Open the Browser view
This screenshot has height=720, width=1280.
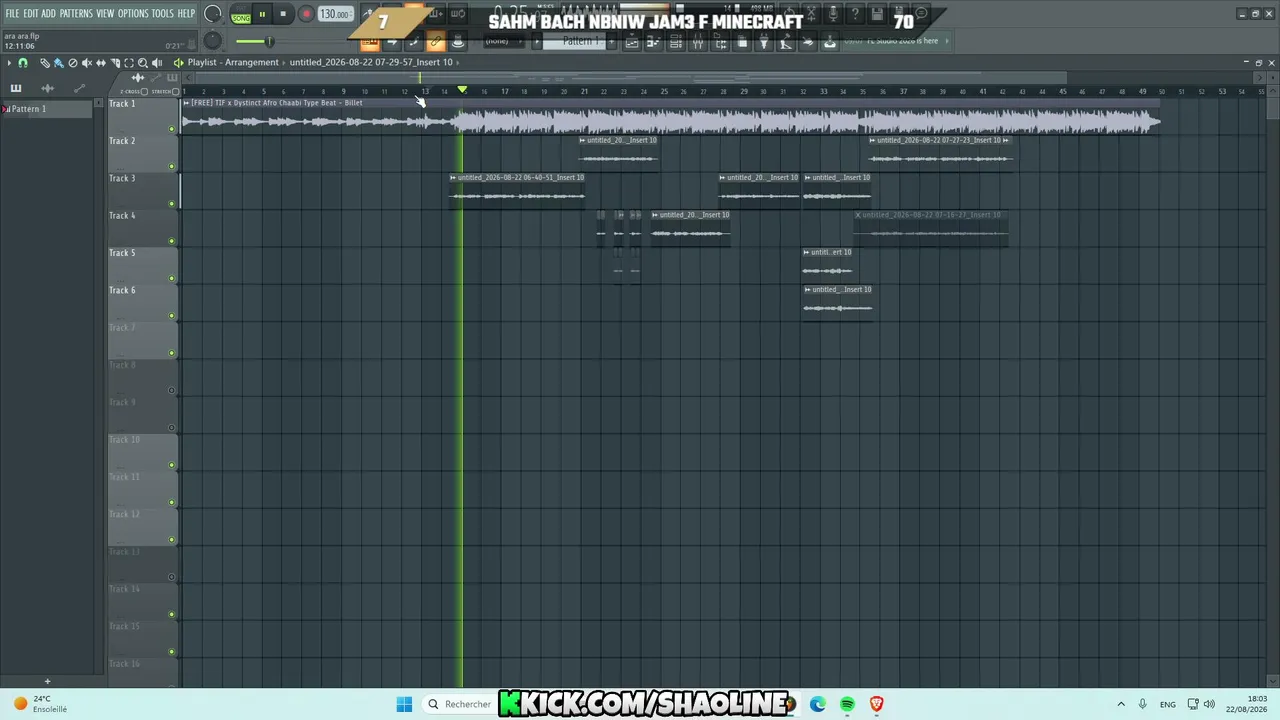[x=720, y=42]
